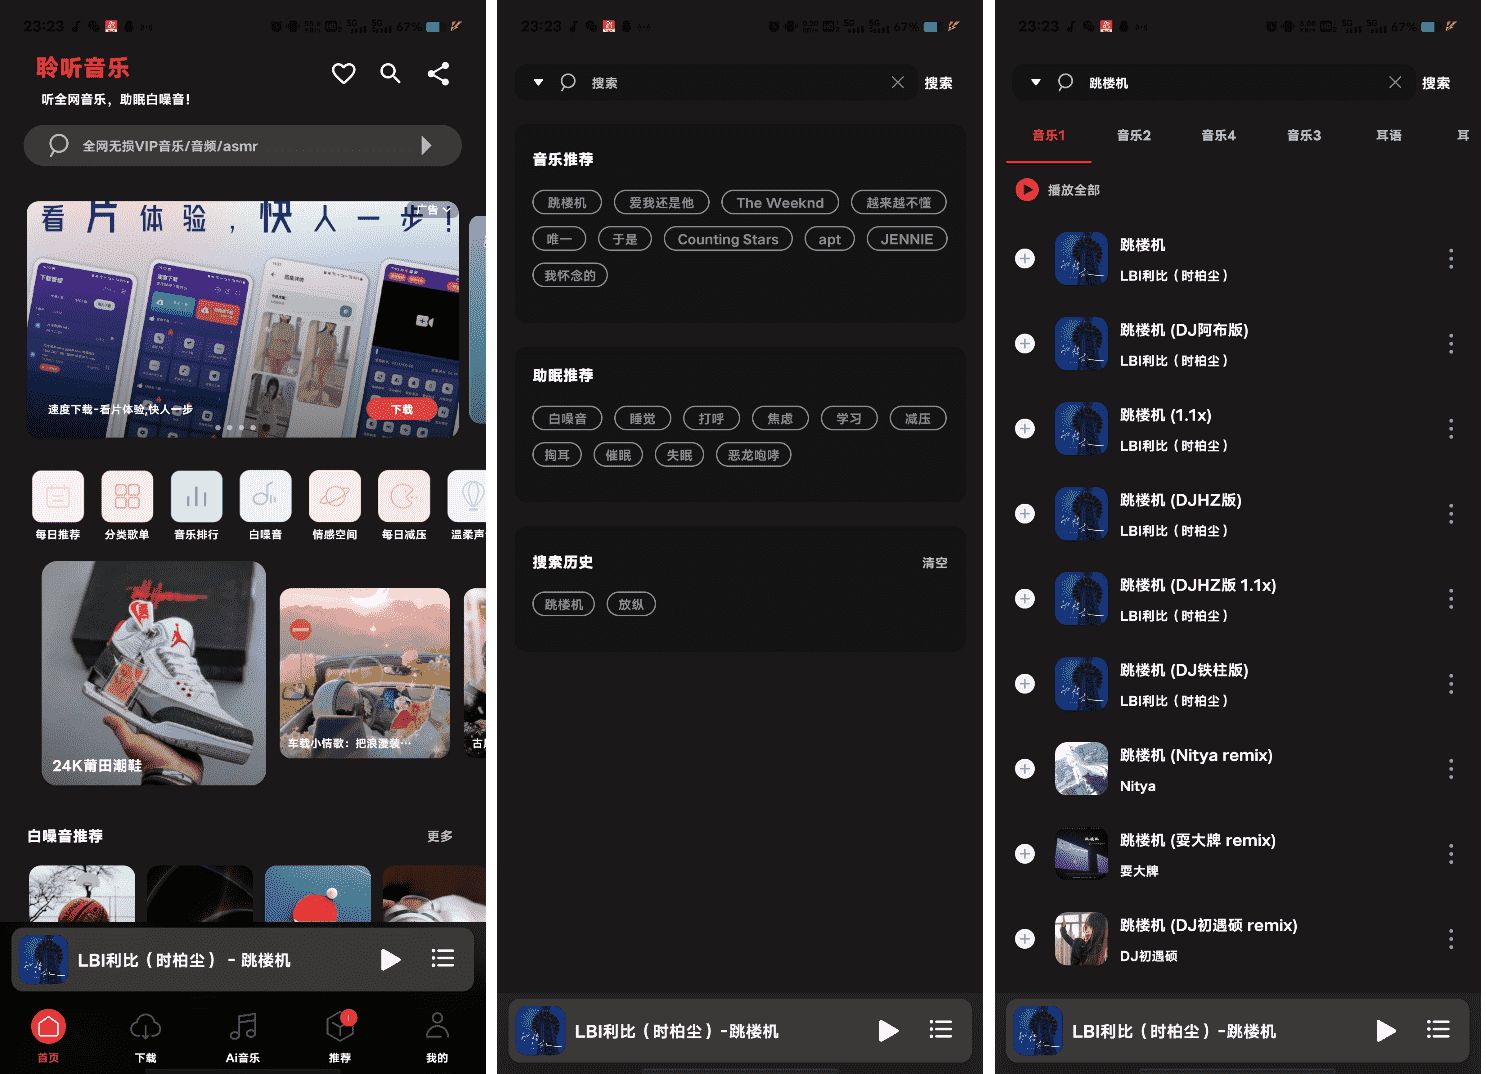This screenshot has width=1486, height=1074.
Task: Tap the 情感空间 planet icon
Action: [x=334, y=496]
